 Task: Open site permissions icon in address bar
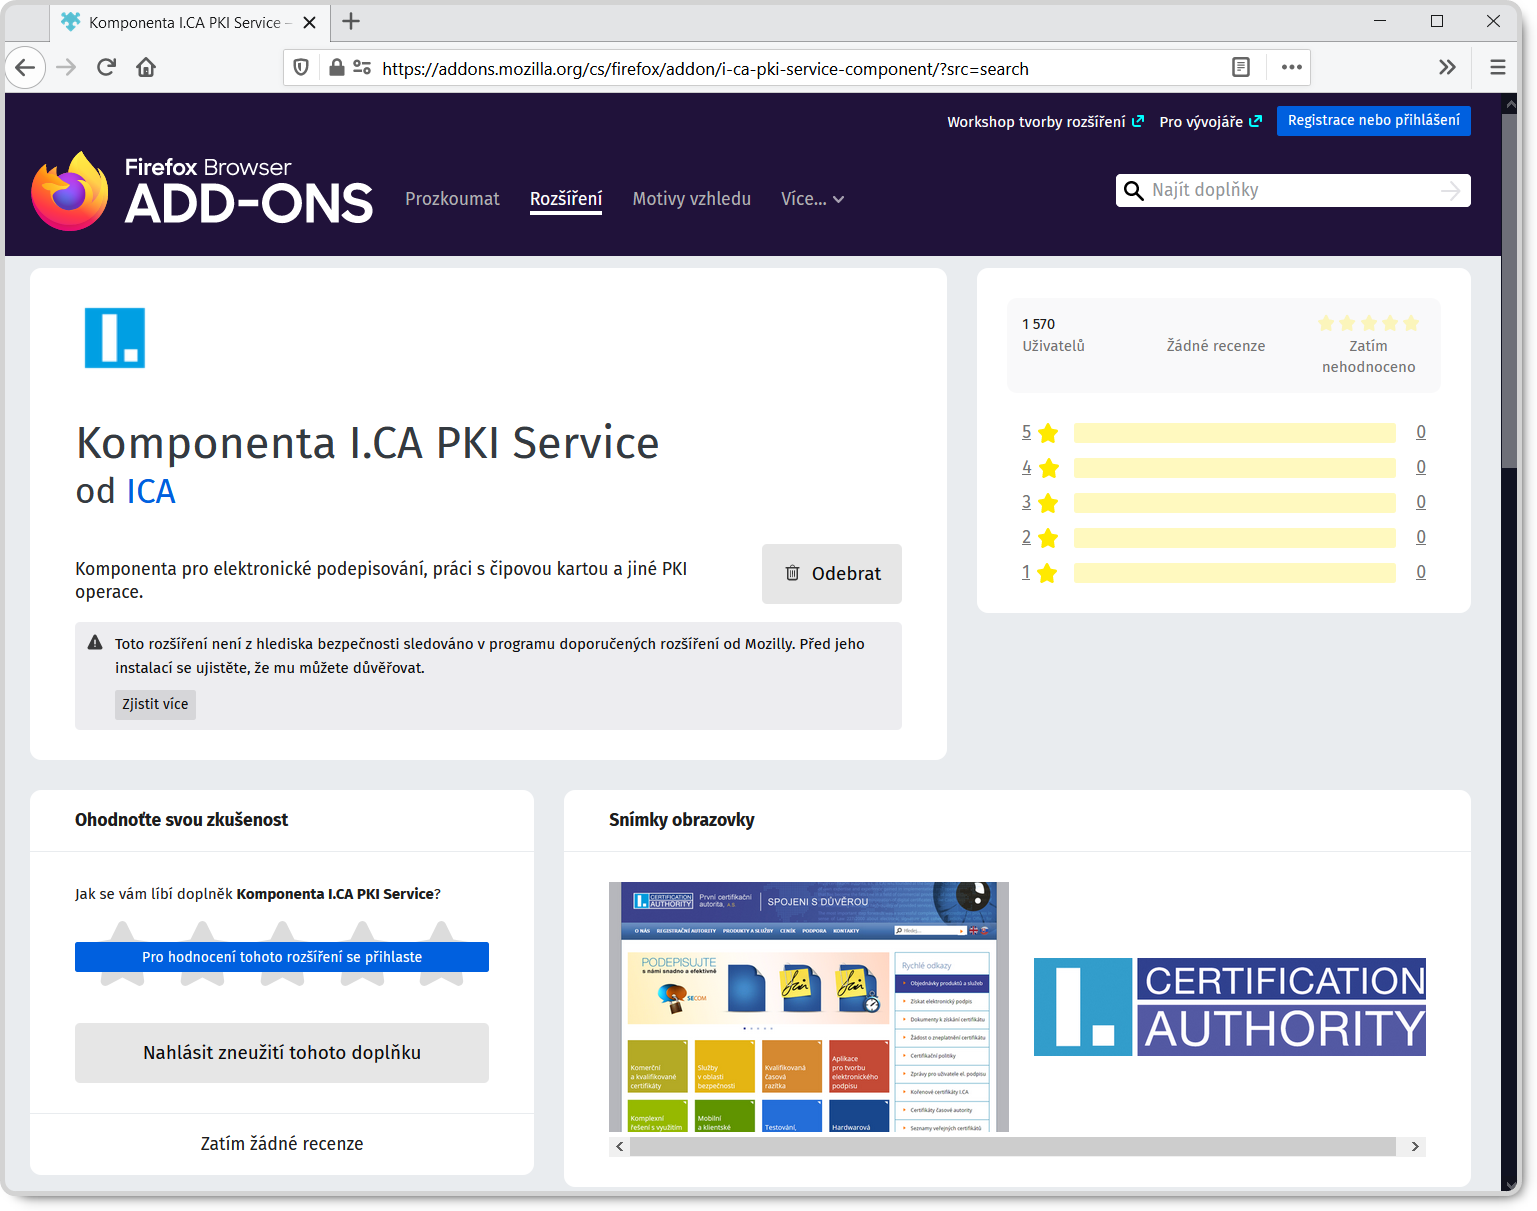pyautogui.click(x=362, y=68)
